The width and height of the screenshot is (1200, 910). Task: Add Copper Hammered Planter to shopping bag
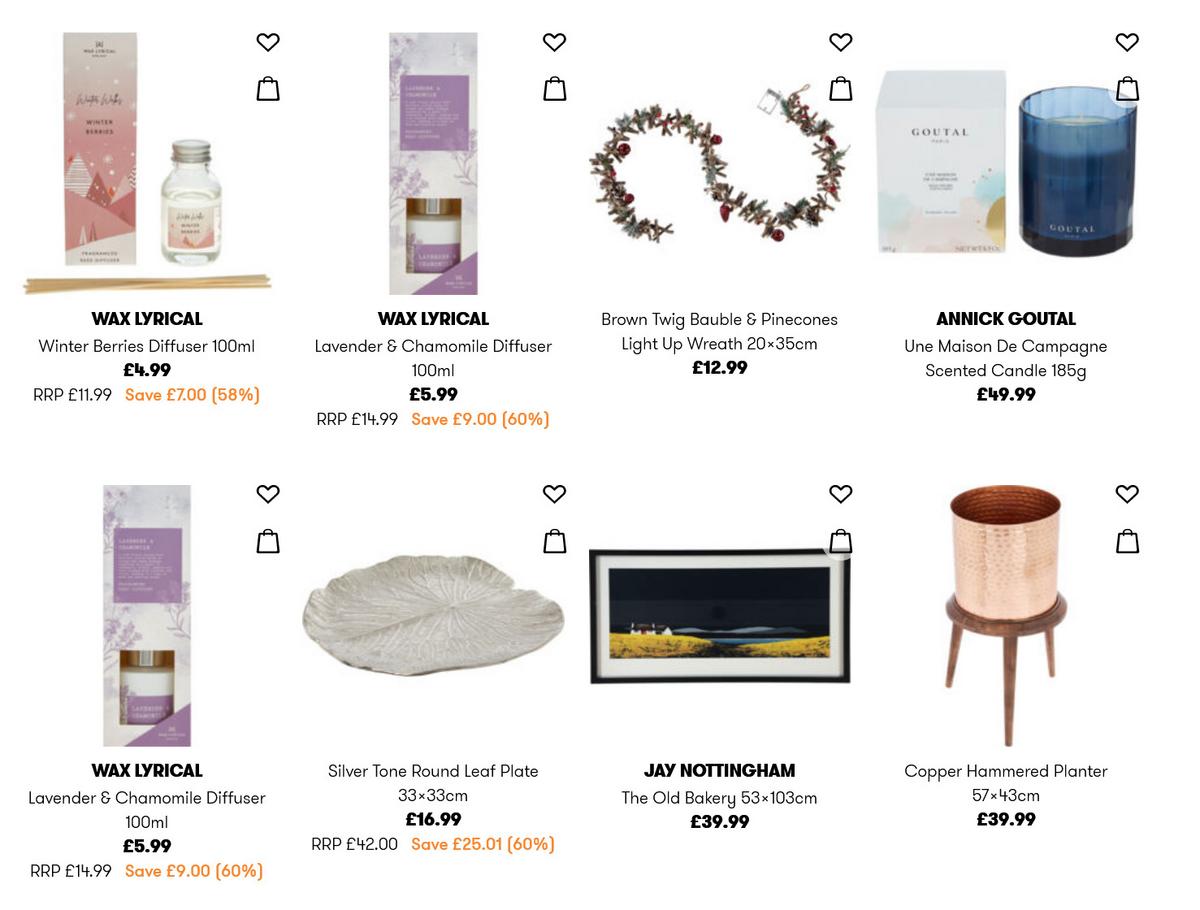coord(1126,540)
